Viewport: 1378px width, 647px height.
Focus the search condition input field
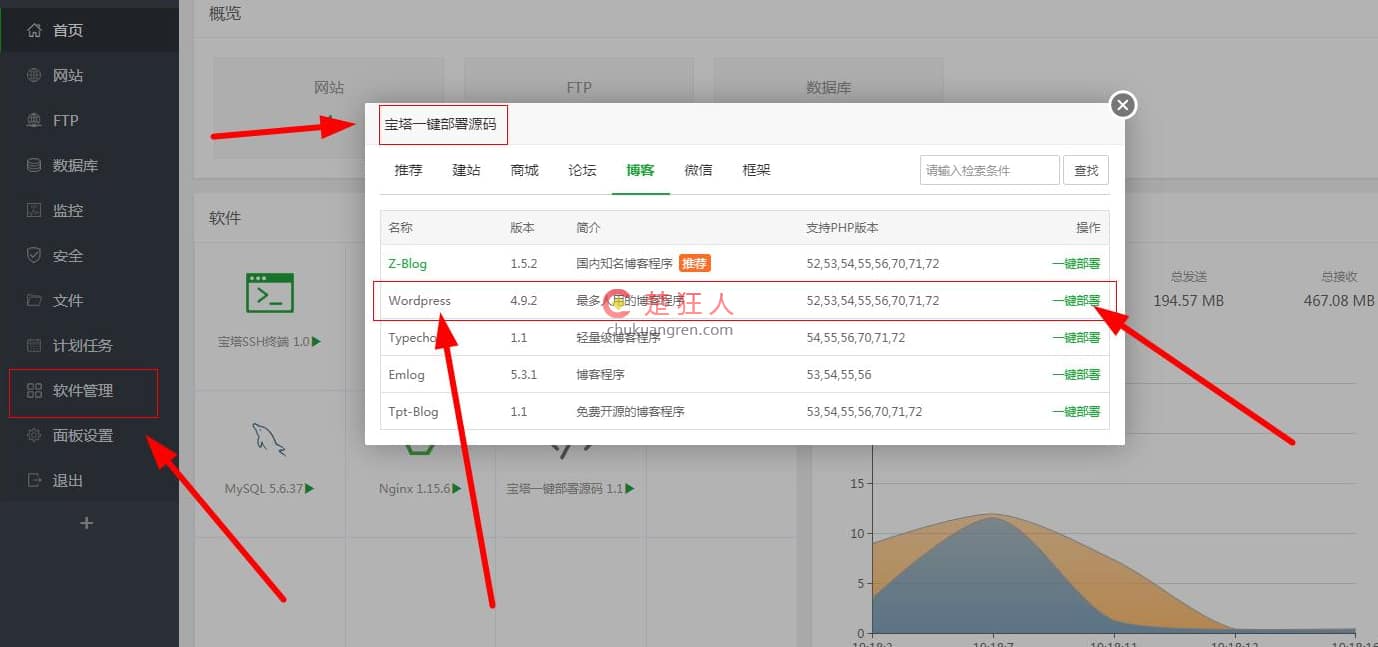coord(988,171)
